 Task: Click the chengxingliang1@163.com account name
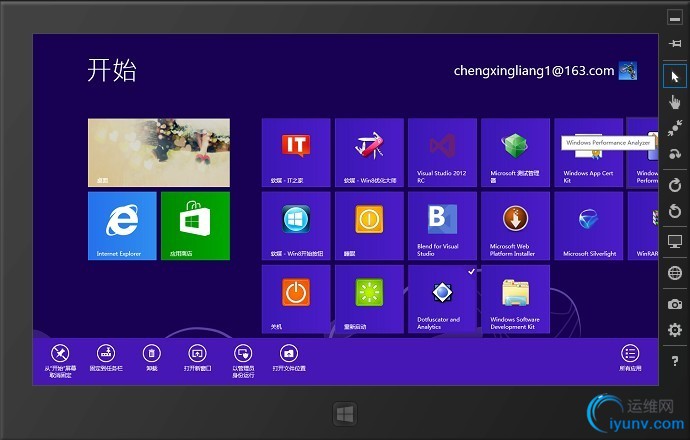(534, 71)
